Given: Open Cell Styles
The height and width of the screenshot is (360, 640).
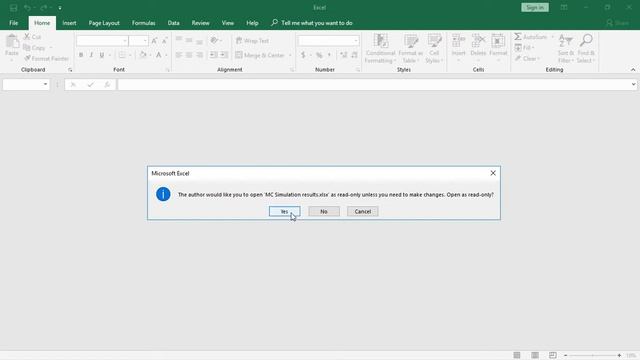Looking at the screenshot, I should (434, 49).
